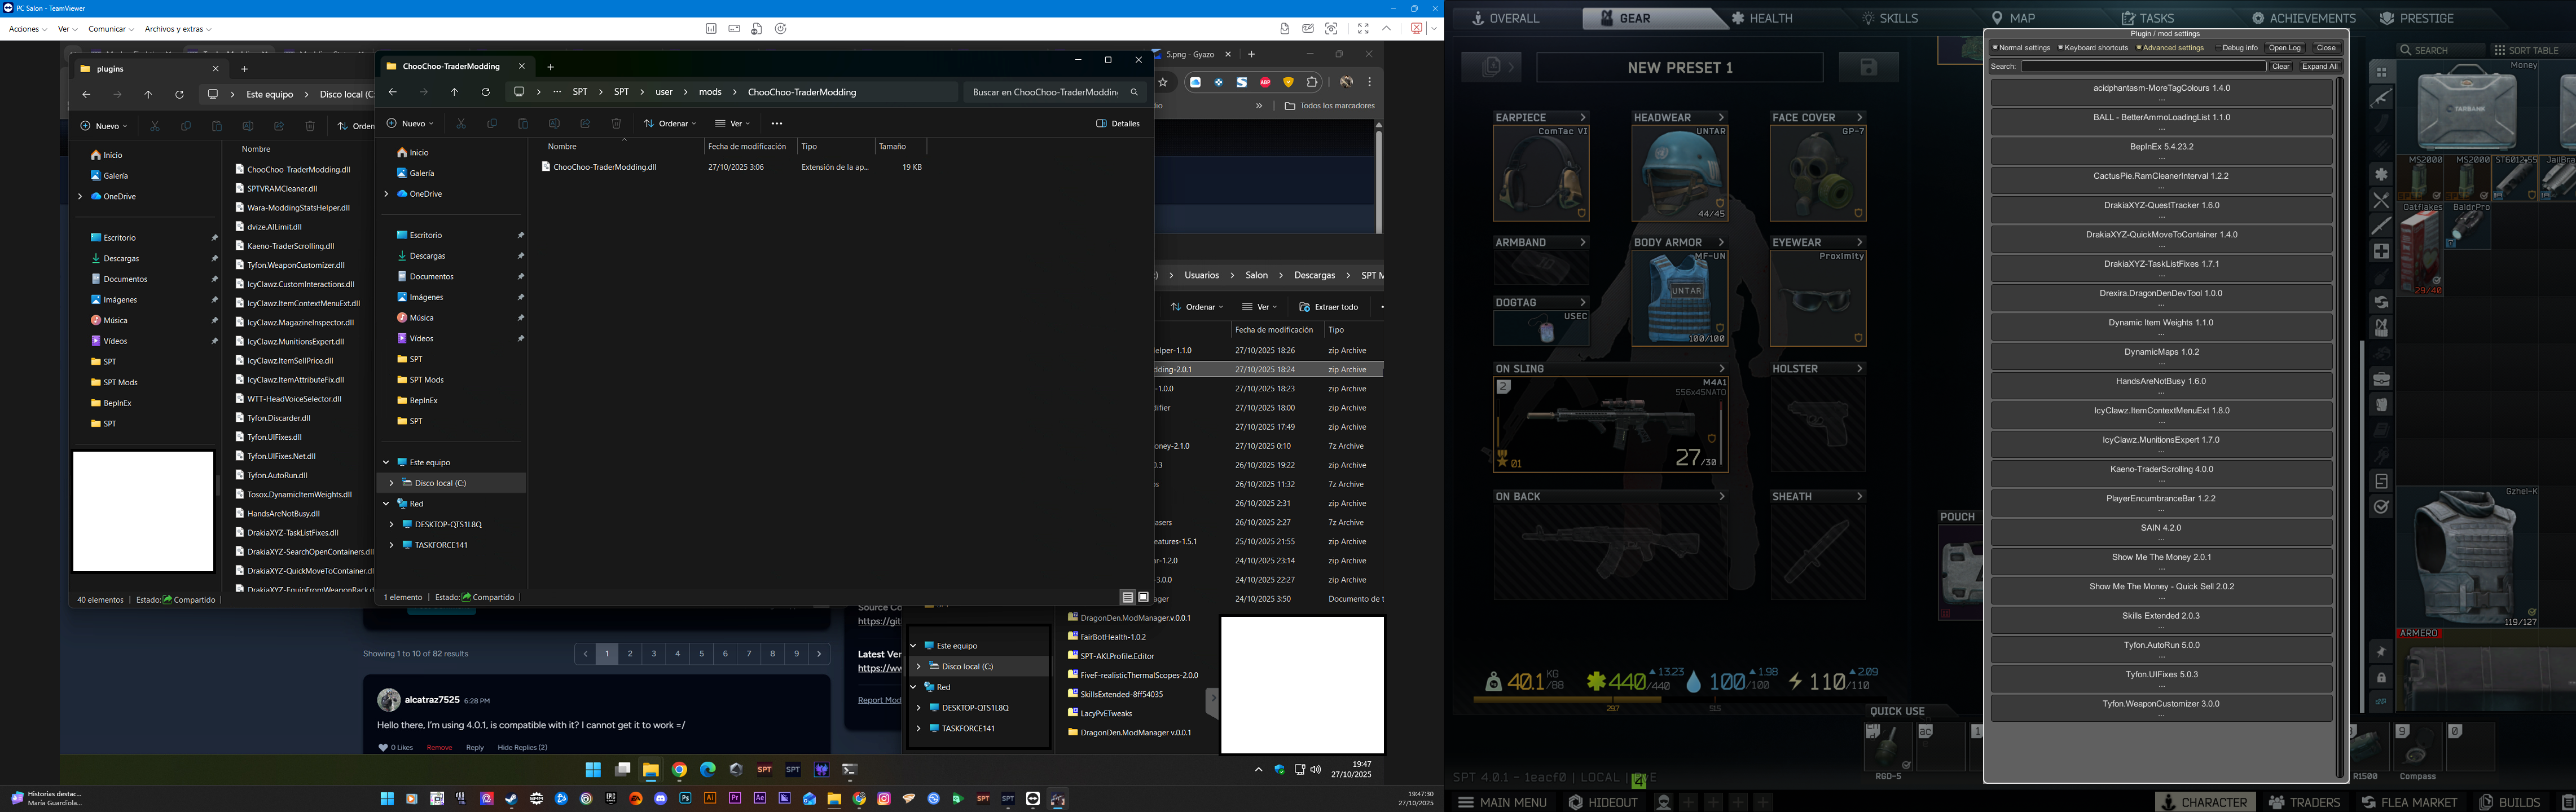Image resolution: width=2576 pixels, height=812 pixels.
Task: Click the refresh icon in ChooChoo-TraderModding explorer
Action: (485, 92)
